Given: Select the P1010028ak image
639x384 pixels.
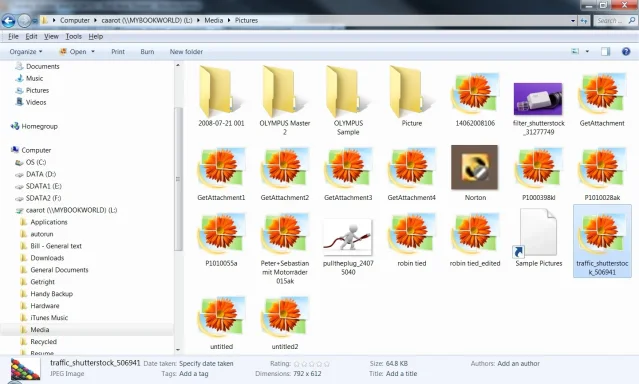Looking at the screenshot, I should [602, 174].
